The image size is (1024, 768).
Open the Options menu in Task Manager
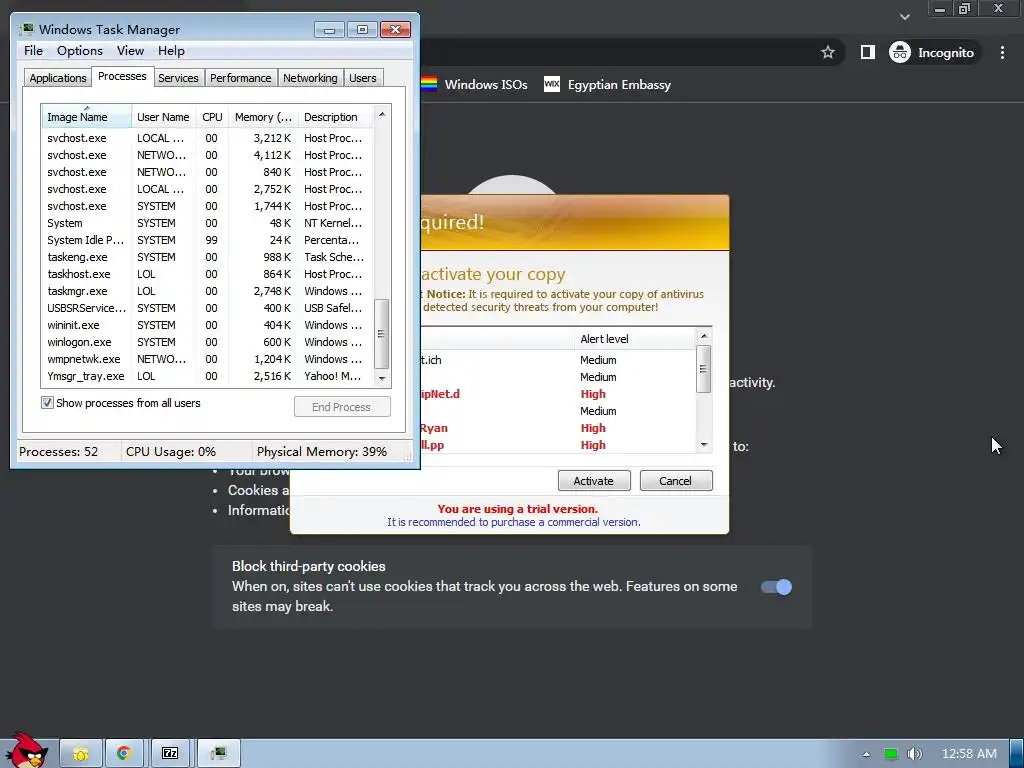(80, 51)
